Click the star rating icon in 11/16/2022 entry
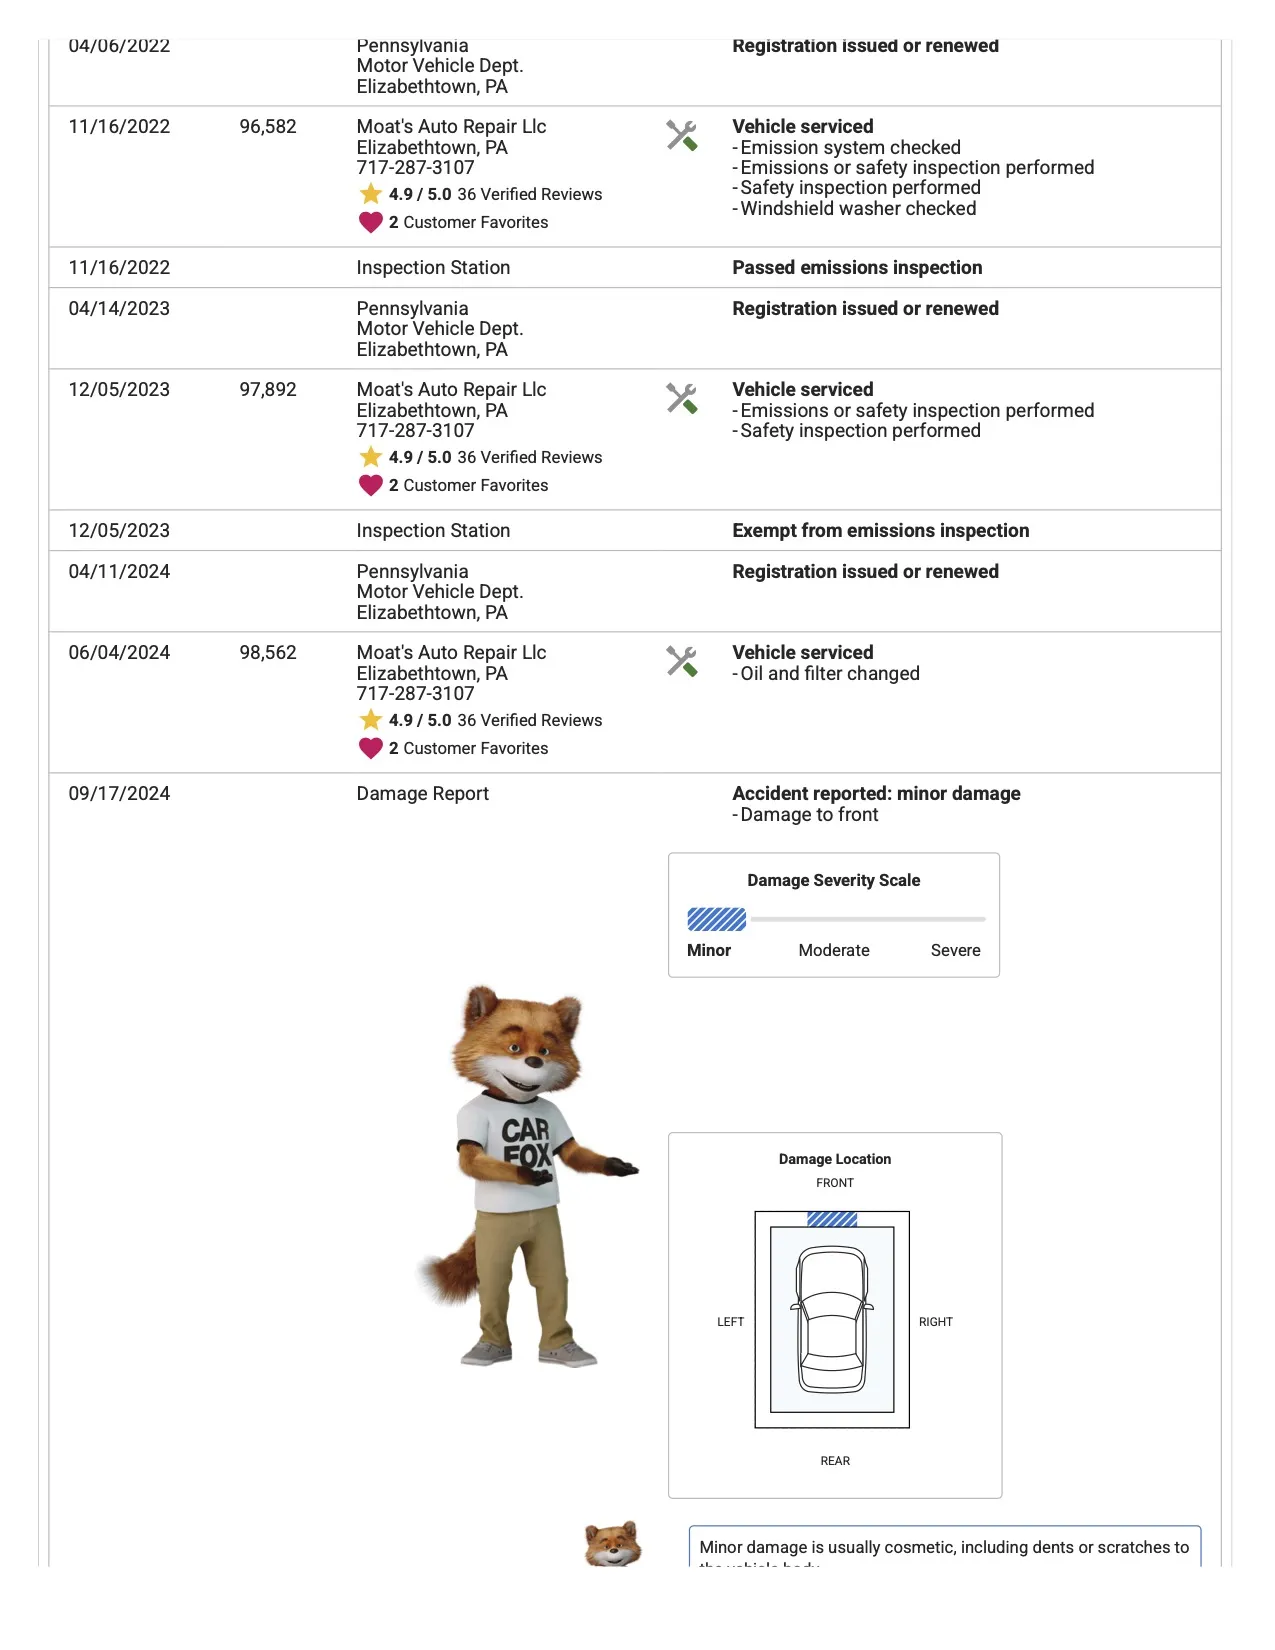 (x=371, y=194)
